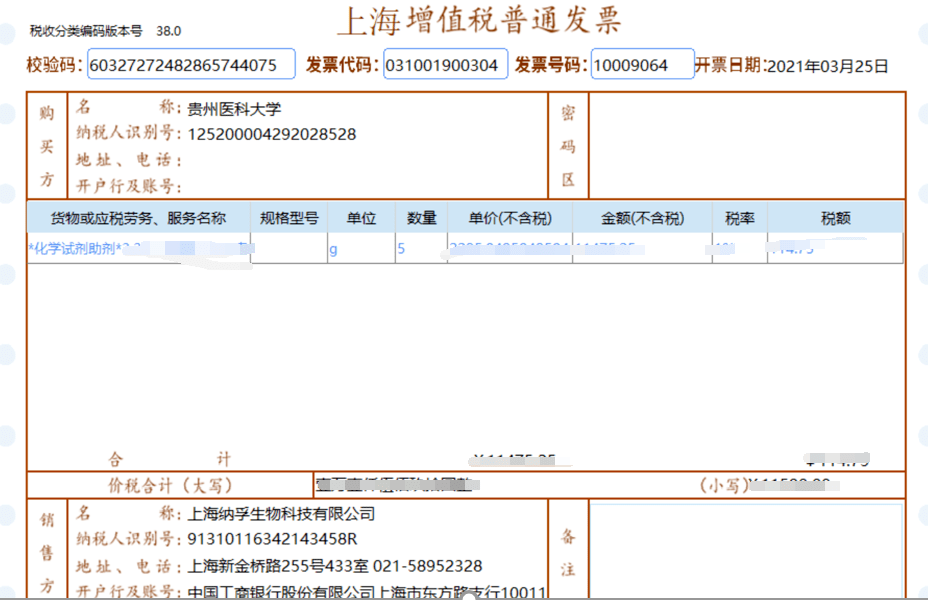Click the 校验码 input field
The height and width of the screenshot is (600, 928).
pyautogui.click(x=191, y=65)
